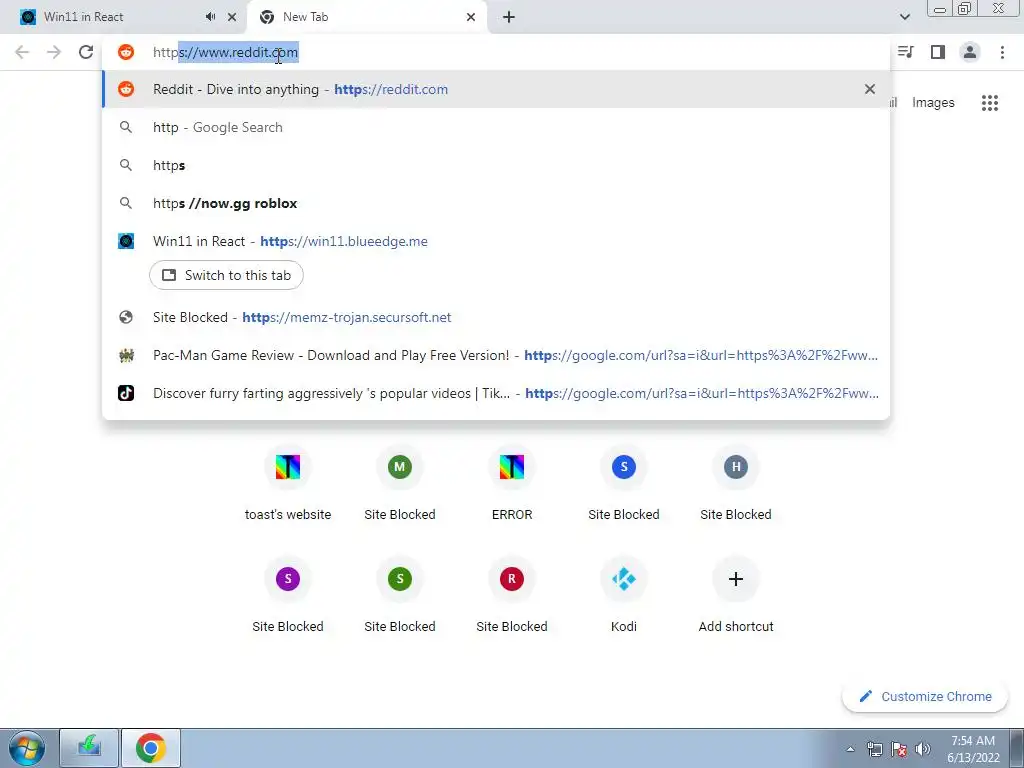Click the Customize Chrome button
This screenshot has height=768, width=1024.
point(925,696)
